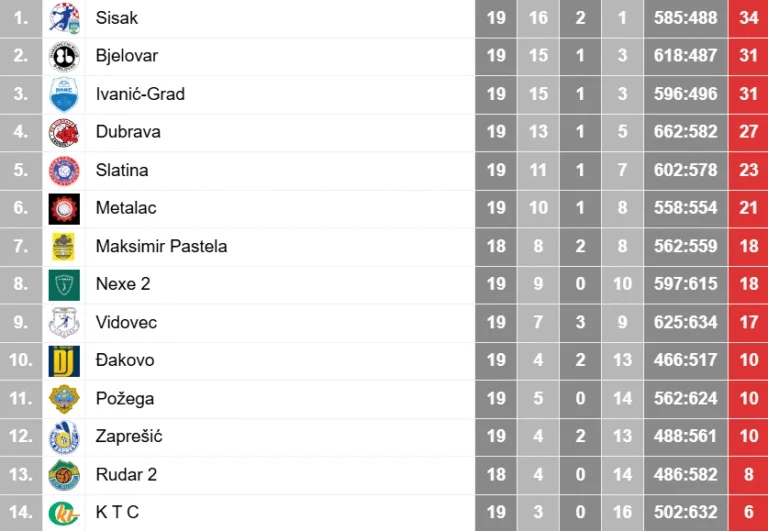
Task: Click the Đakovo club logo
Action: 64,360
